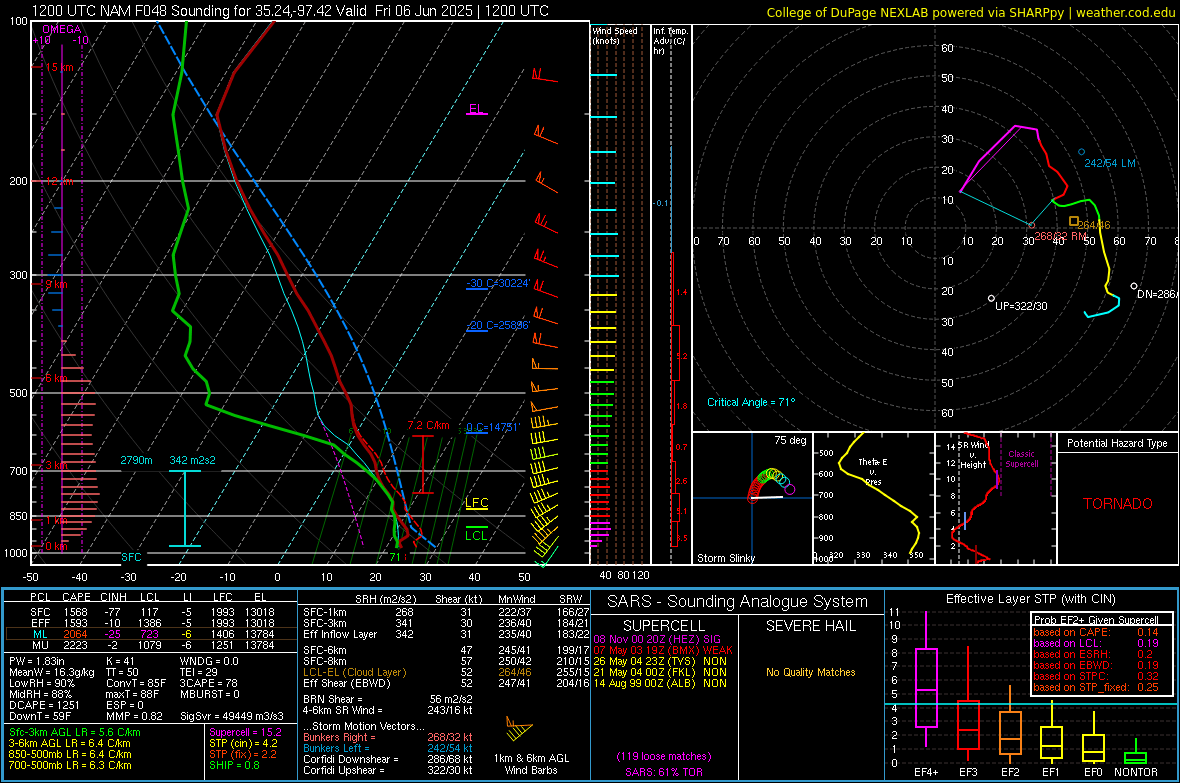Click the 268/32 RM storm motion label
Screen dimensions: 1180x783
click(x=1060, y=236)
